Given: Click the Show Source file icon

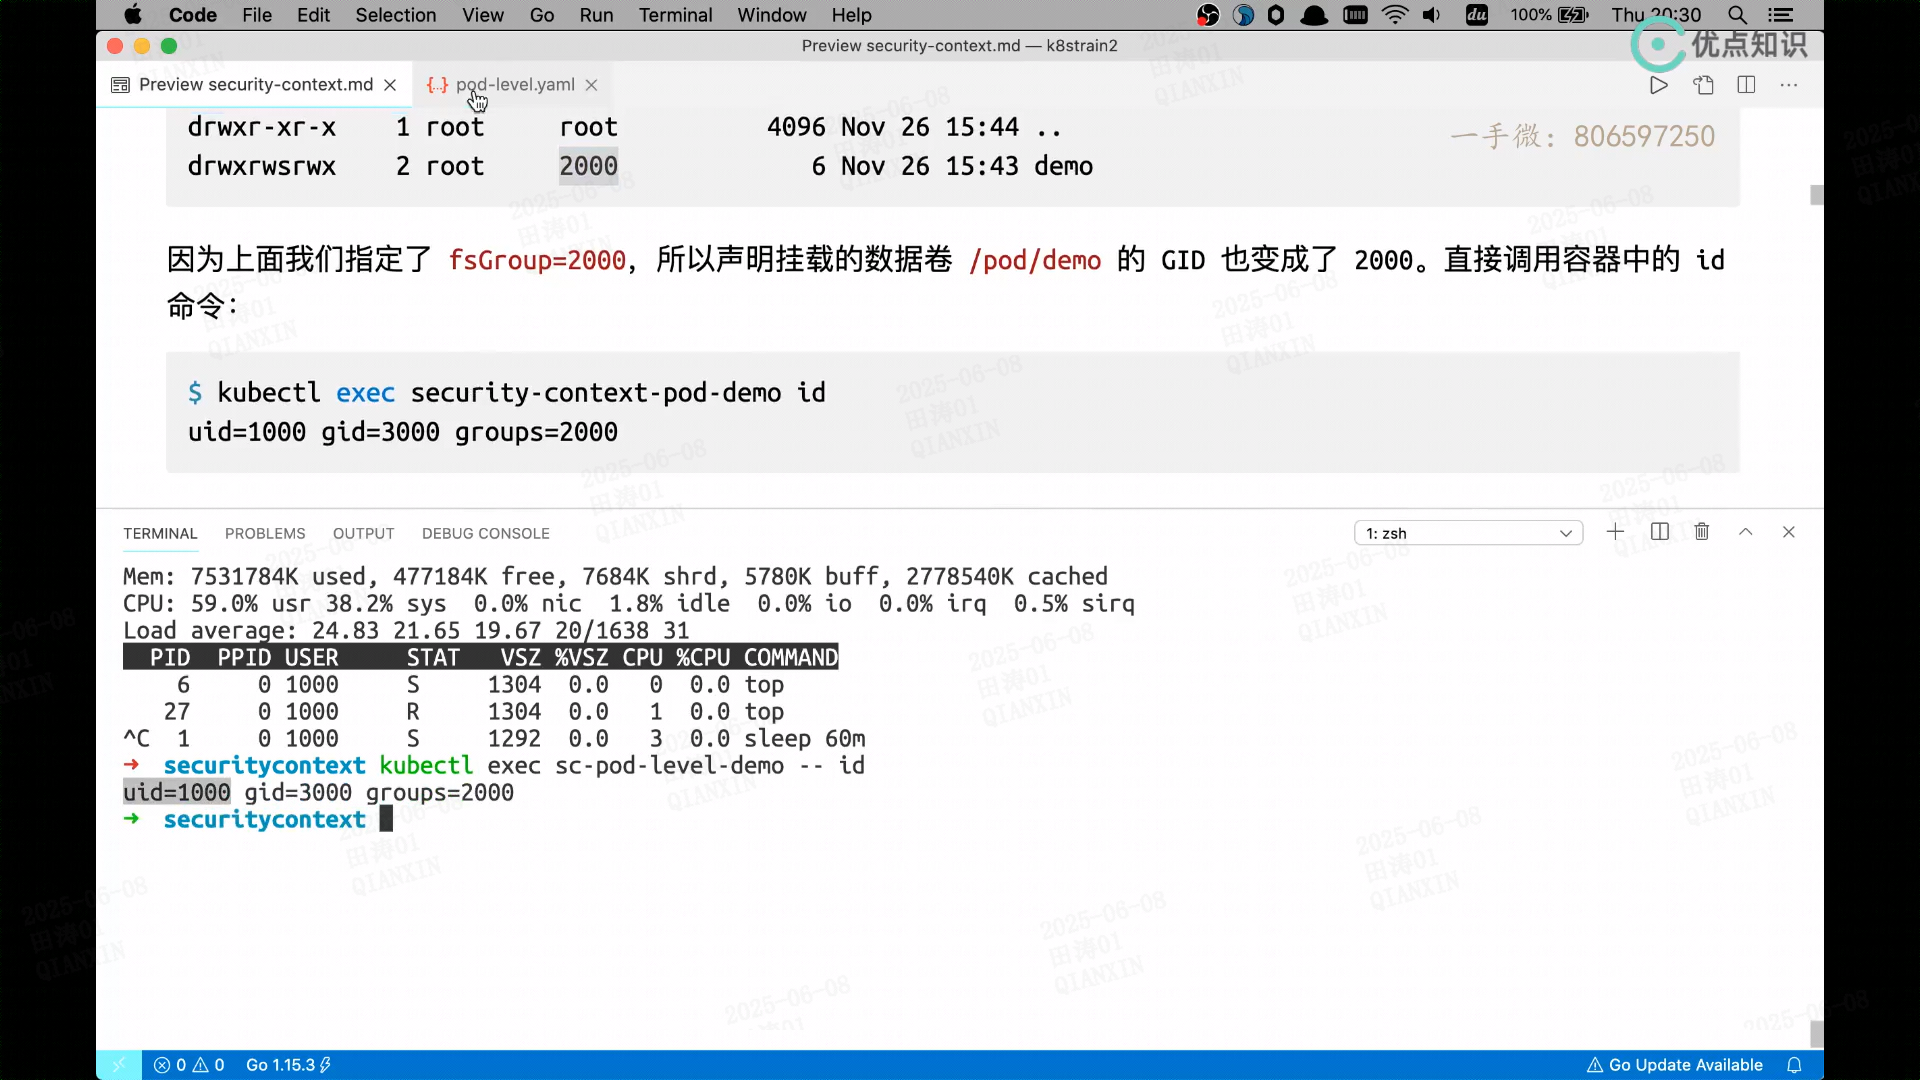Looking at the screenshot, I should 1703,85.
